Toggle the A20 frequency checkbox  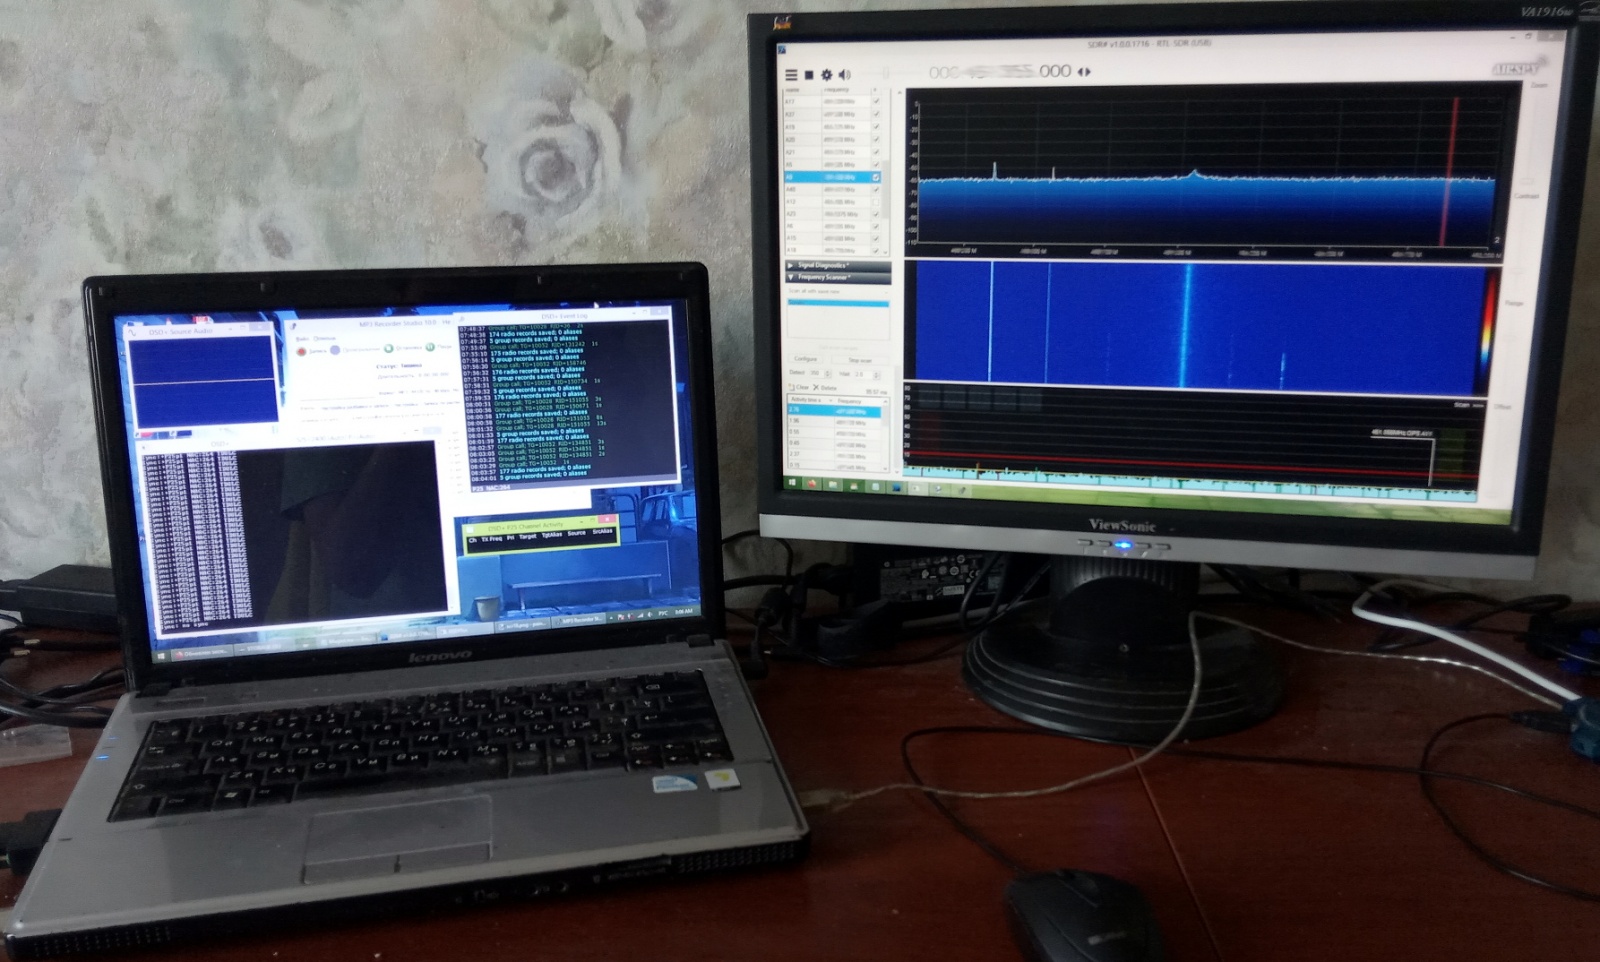pos(876,140)
